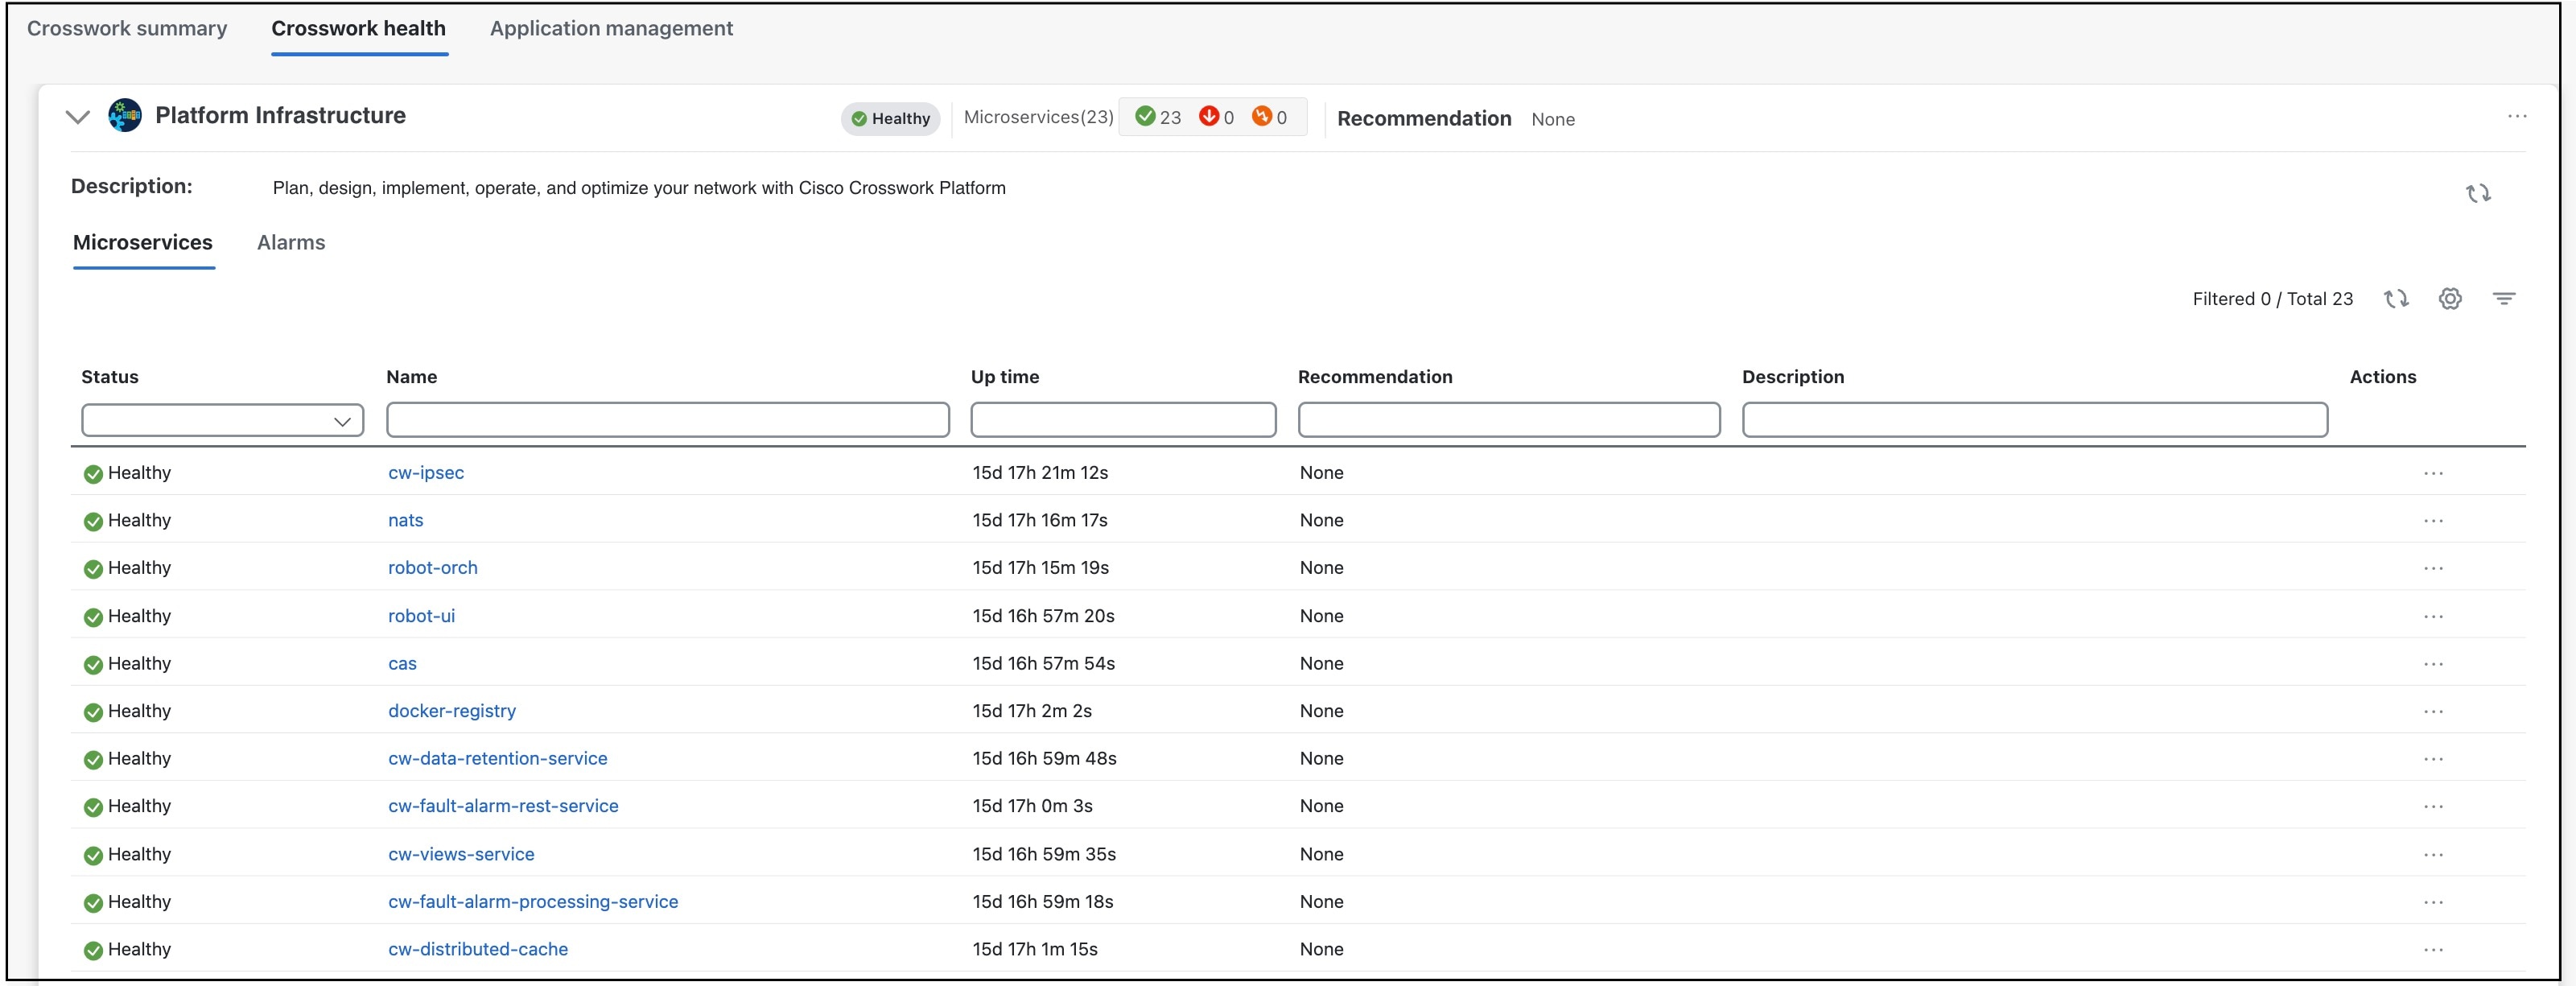Click the Healthy status badge in header
This screenshot has width=2576, height=986.
(x=890, y=118)
